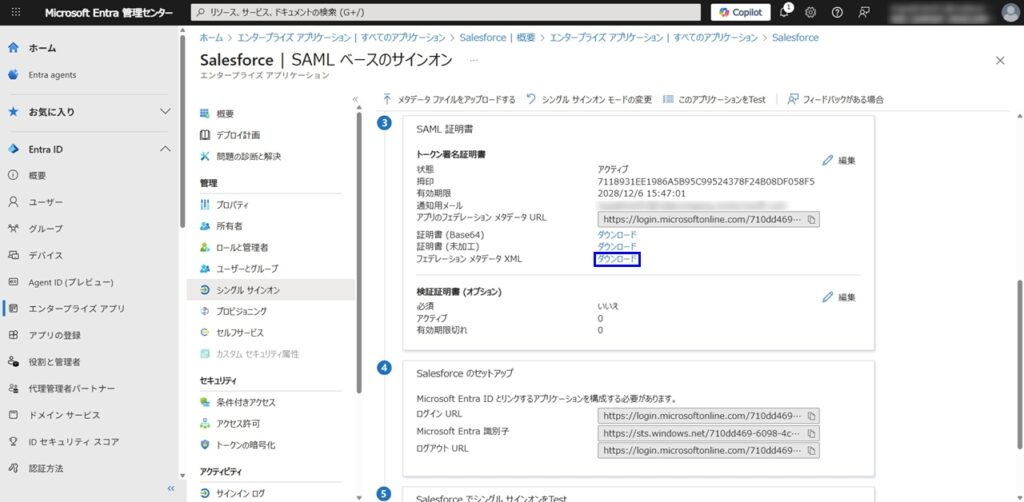Collapse the left navigation with double chevron
The height and width of the screenshot is (502, 1024).
pyautogui.click(x=170, y=488)
